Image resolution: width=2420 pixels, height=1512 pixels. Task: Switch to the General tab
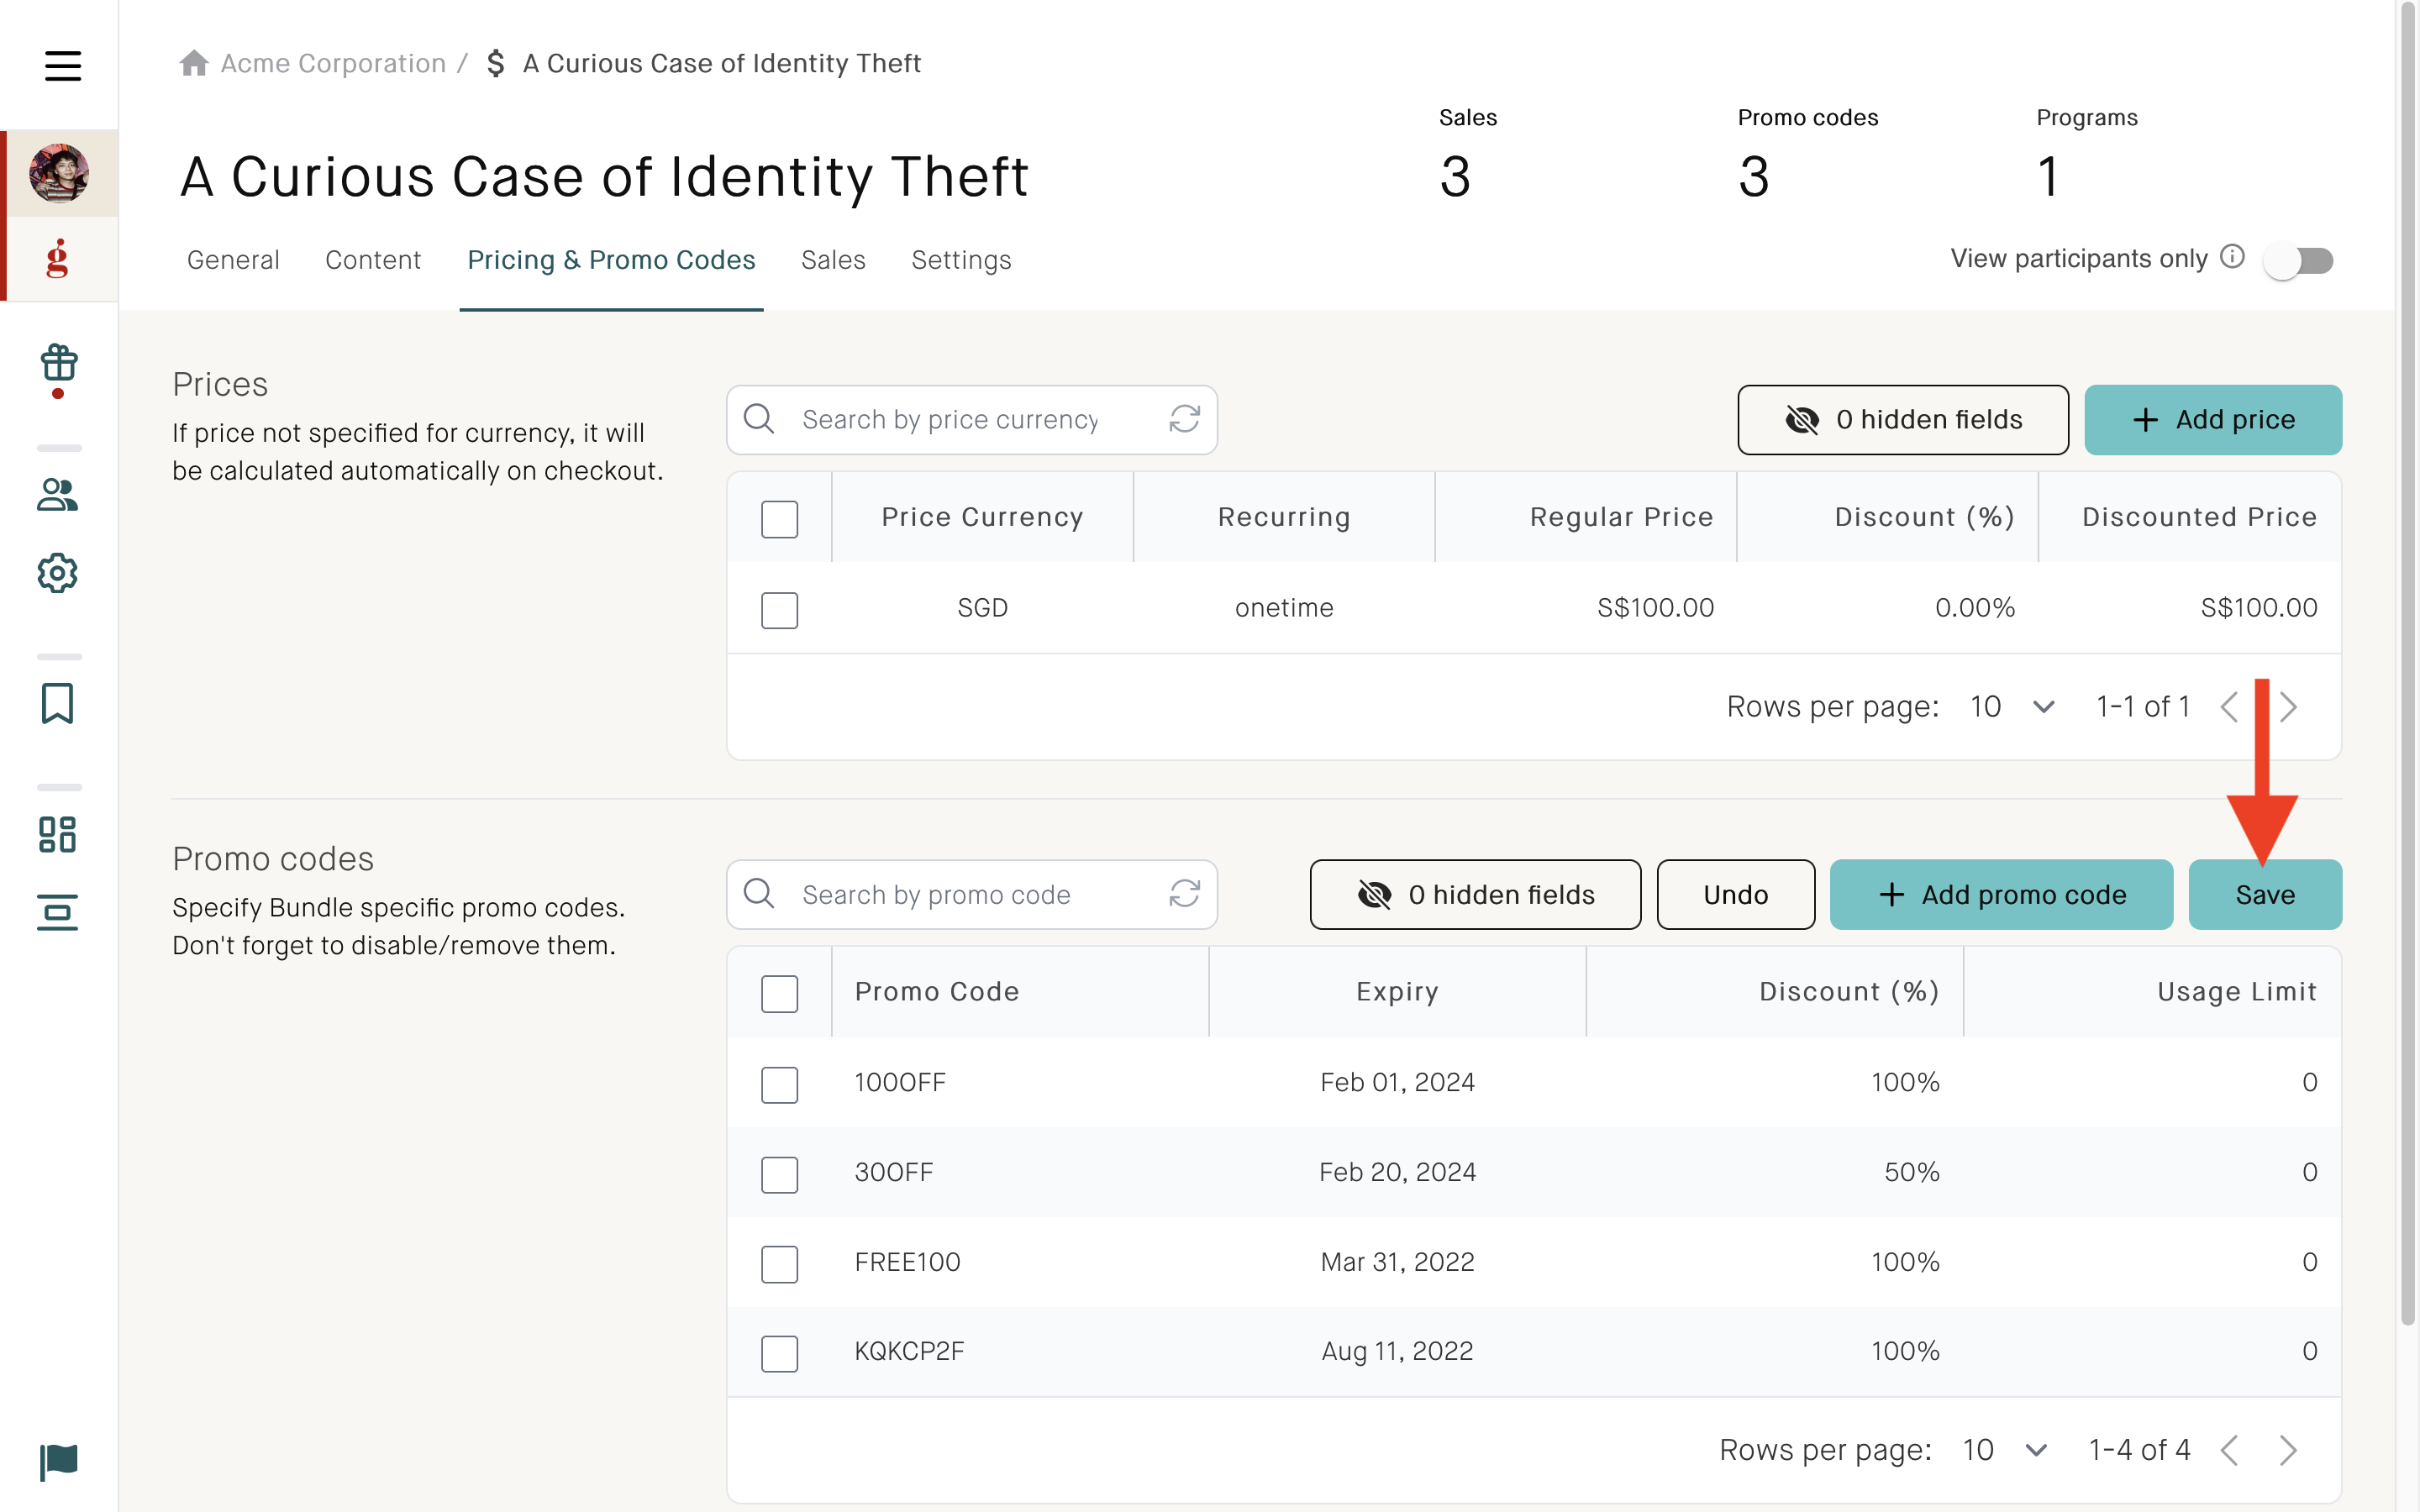point(233,260)
